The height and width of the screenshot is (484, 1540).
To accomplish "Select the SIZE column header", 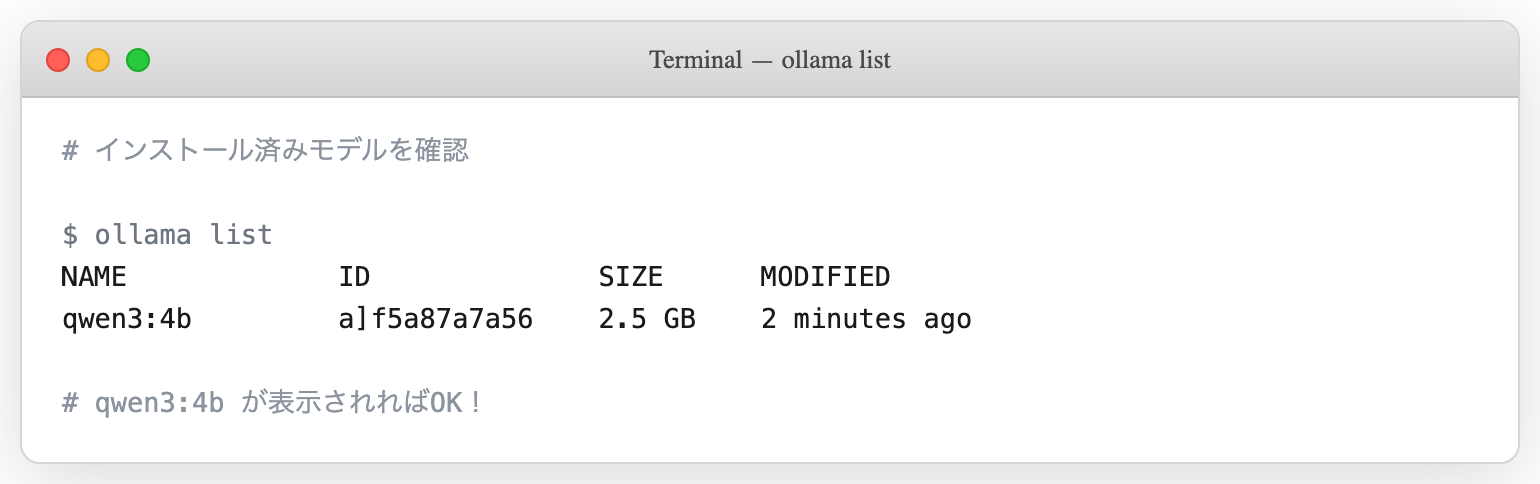I will coord(630,277).
